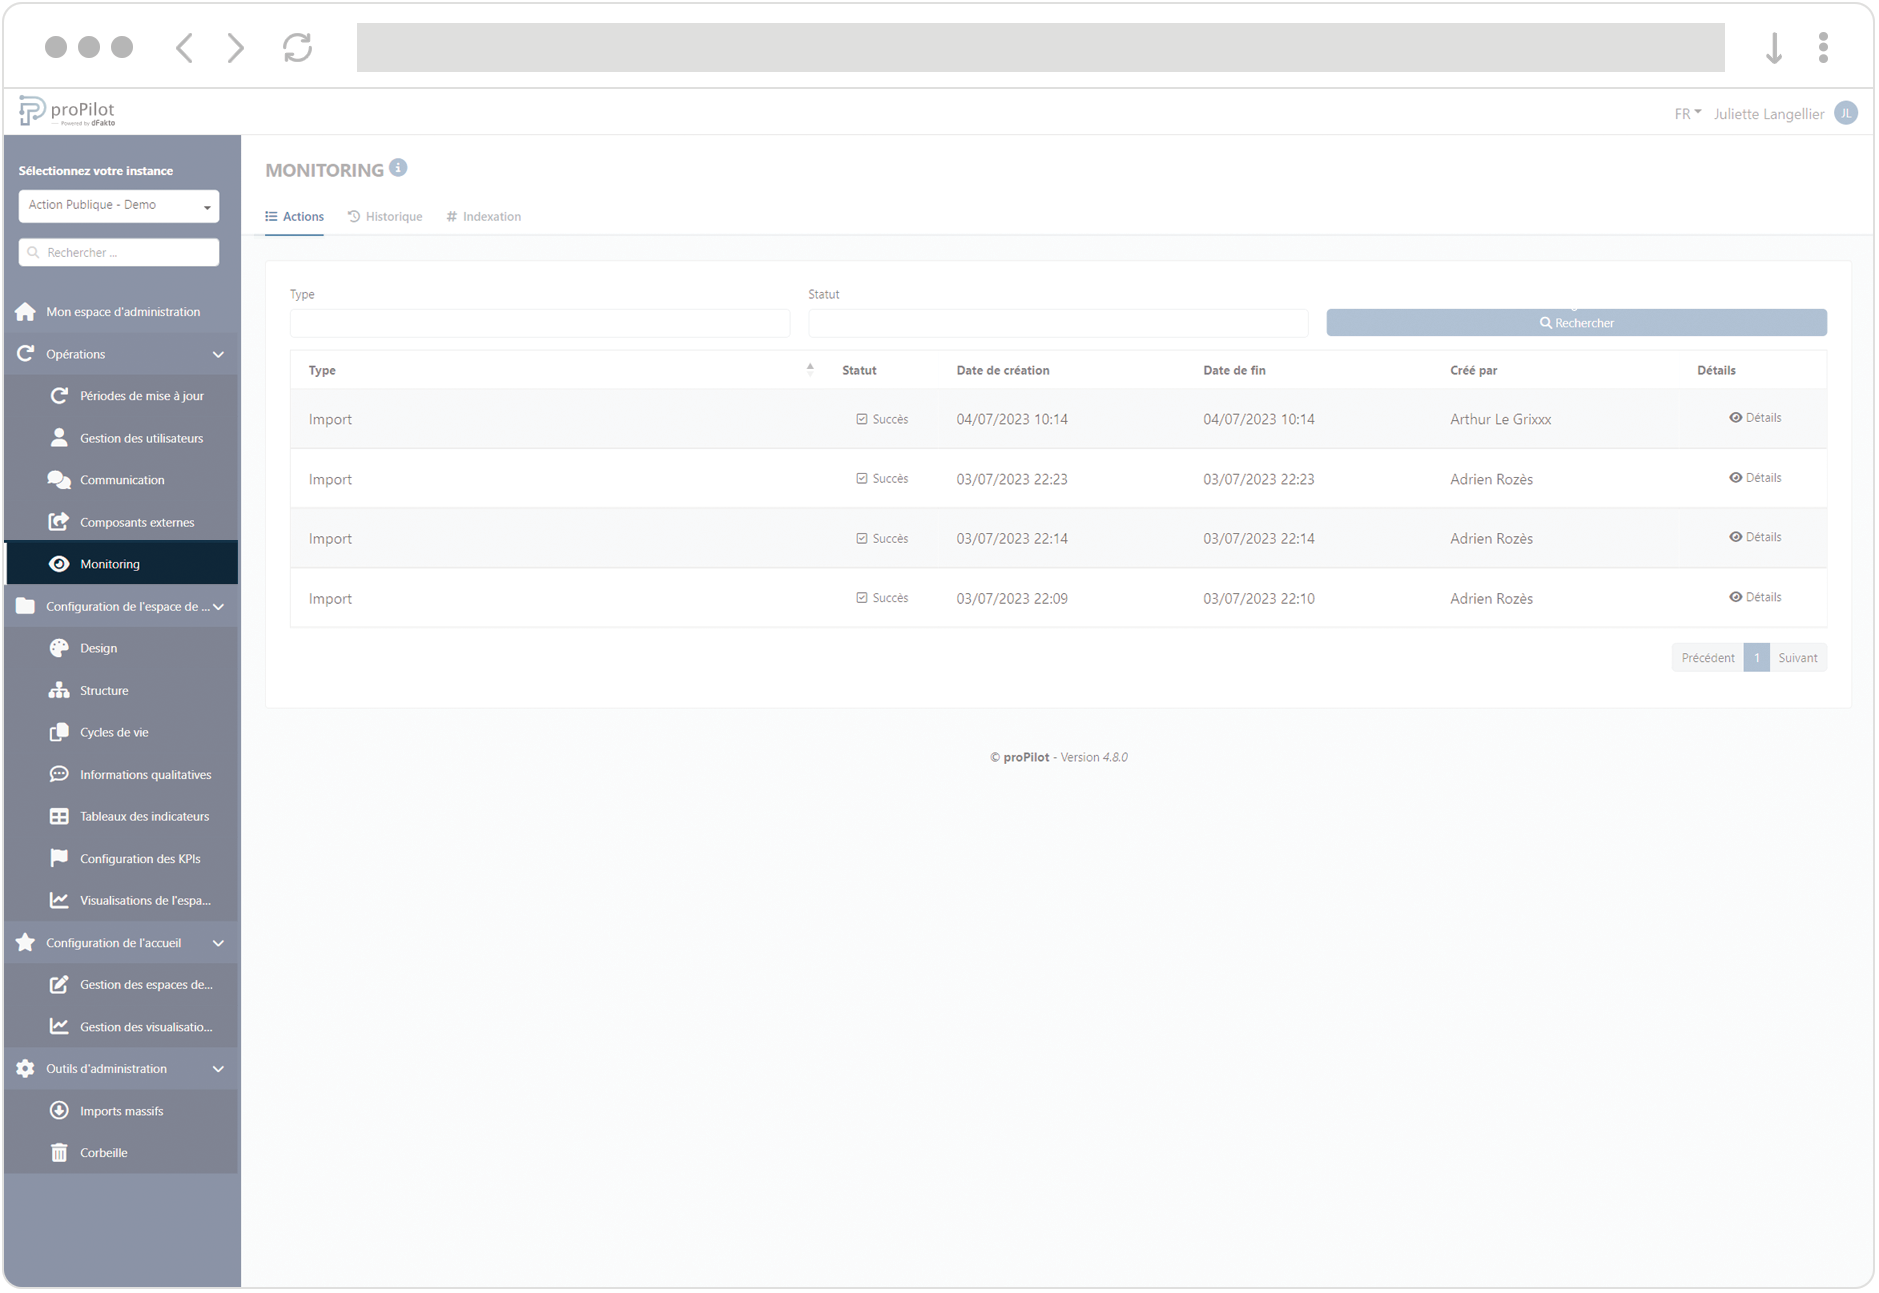Click the Imports massifs download icon
1879x1293 pixels.
(59, 1111)
